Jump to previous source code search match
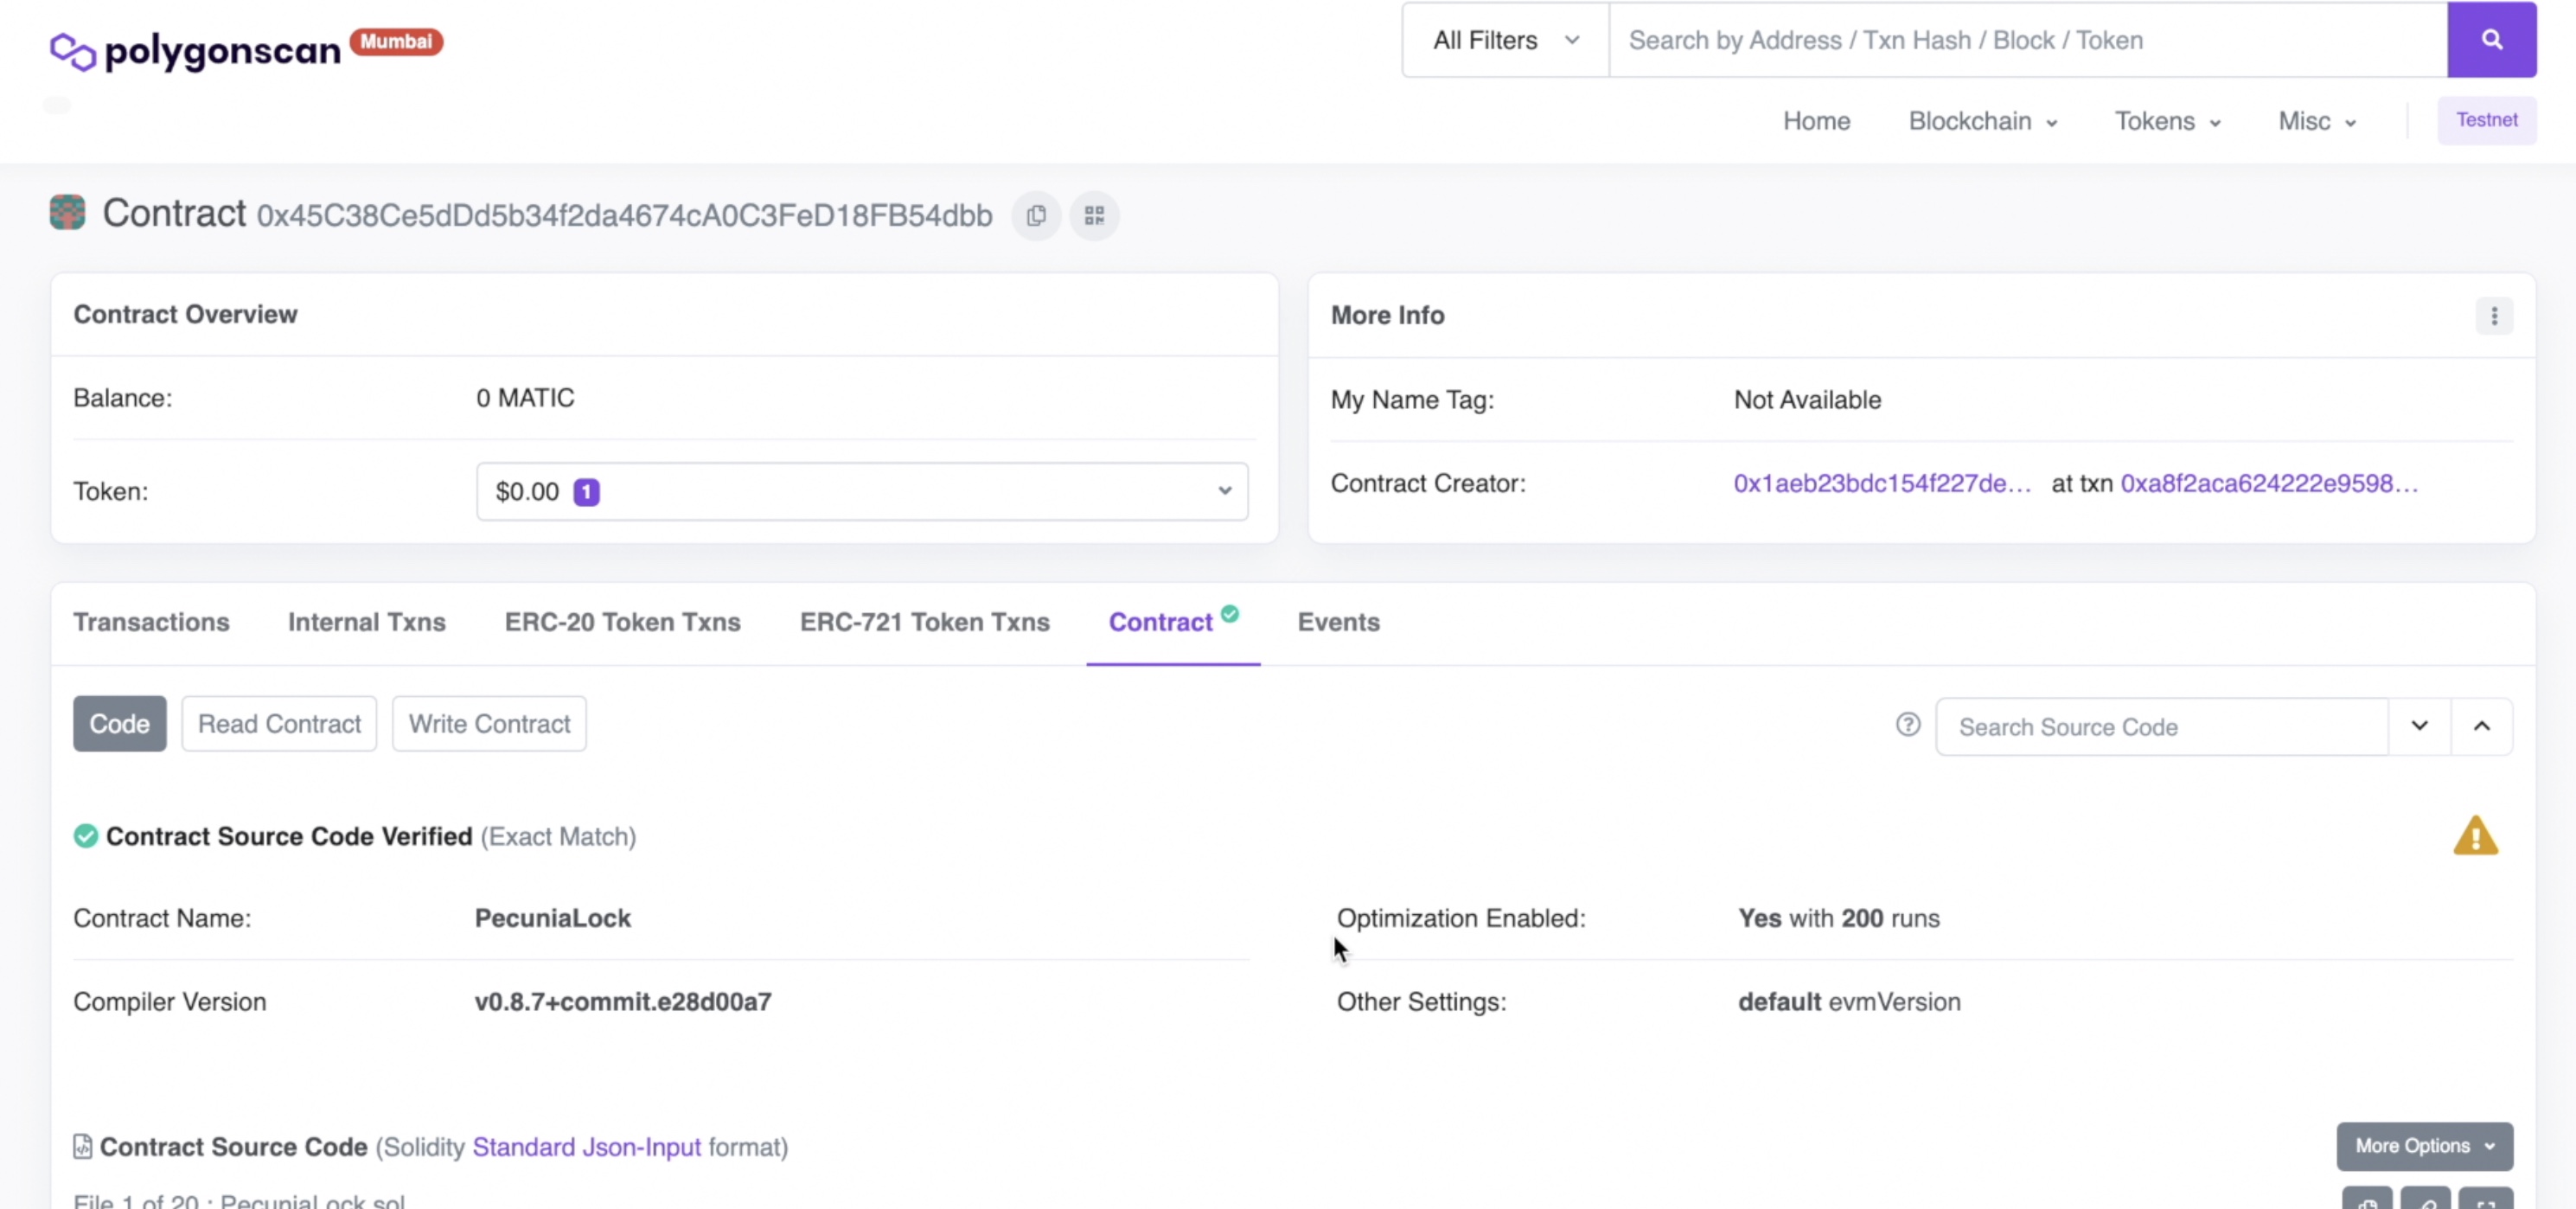 point(2480,726)
